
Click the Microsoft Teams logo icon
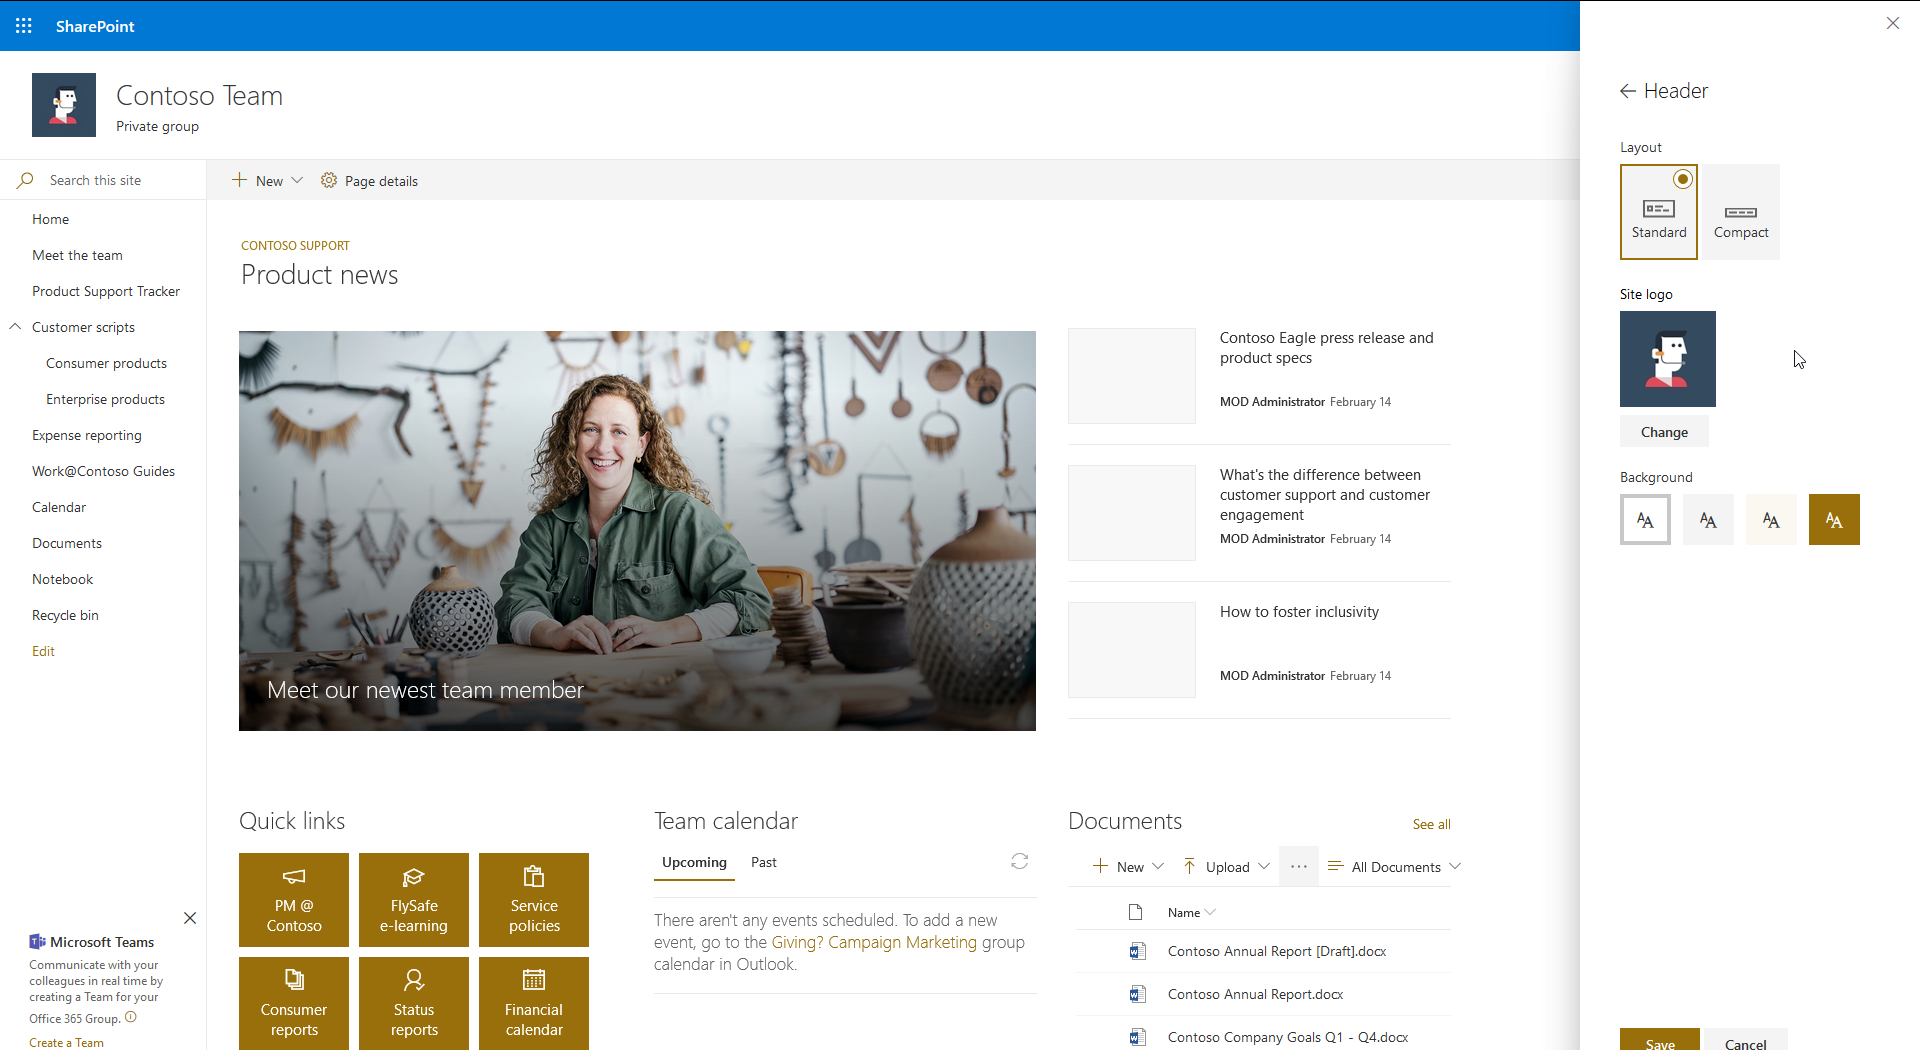(x=37, y=941)
